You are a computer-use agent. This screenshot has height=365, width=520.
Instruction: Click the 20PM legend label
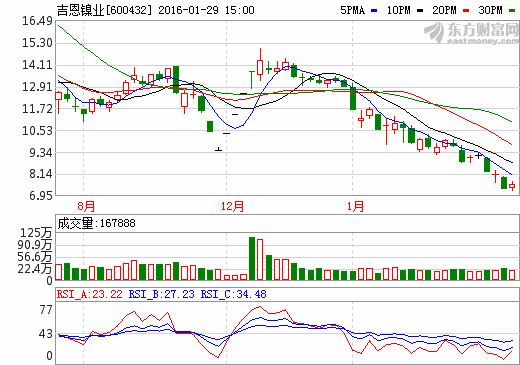point(444,10)
